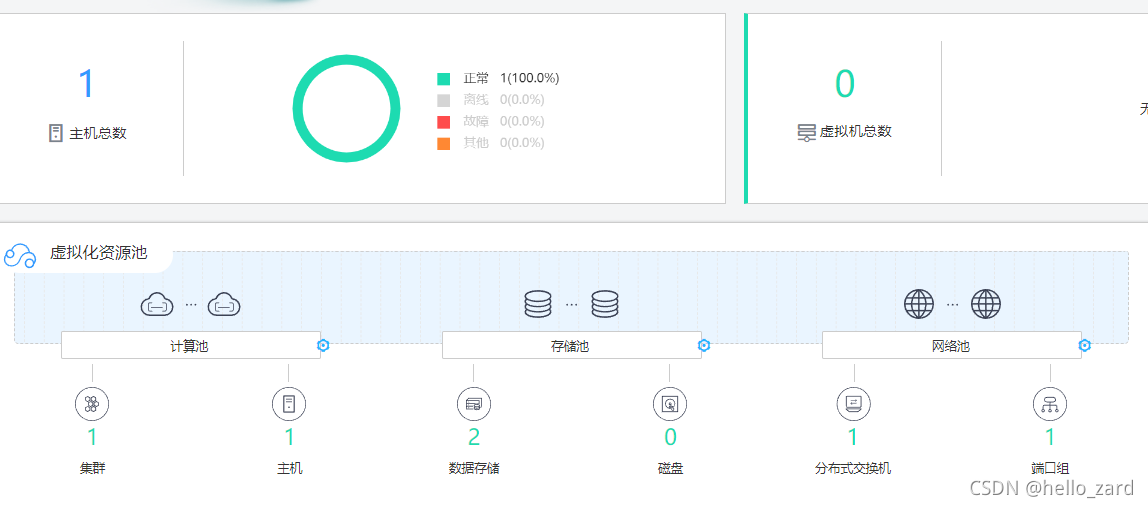Click the port group (端口组) icon
Viewport: 1148px width, 508px height.
coord(1050,404)
